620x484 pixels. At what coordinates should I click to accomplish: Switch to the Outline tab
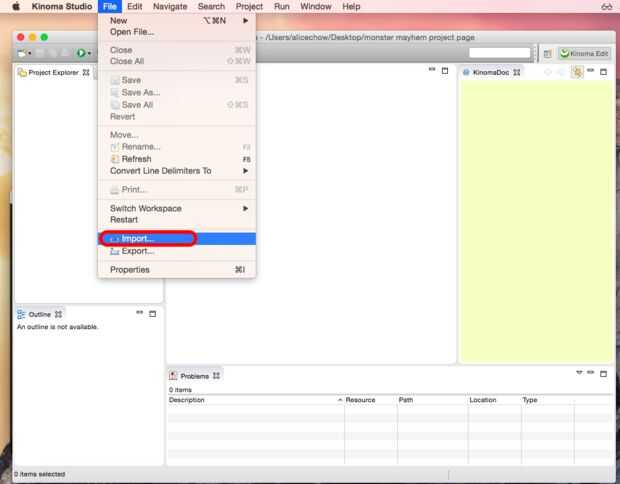[x=40, y=314]
